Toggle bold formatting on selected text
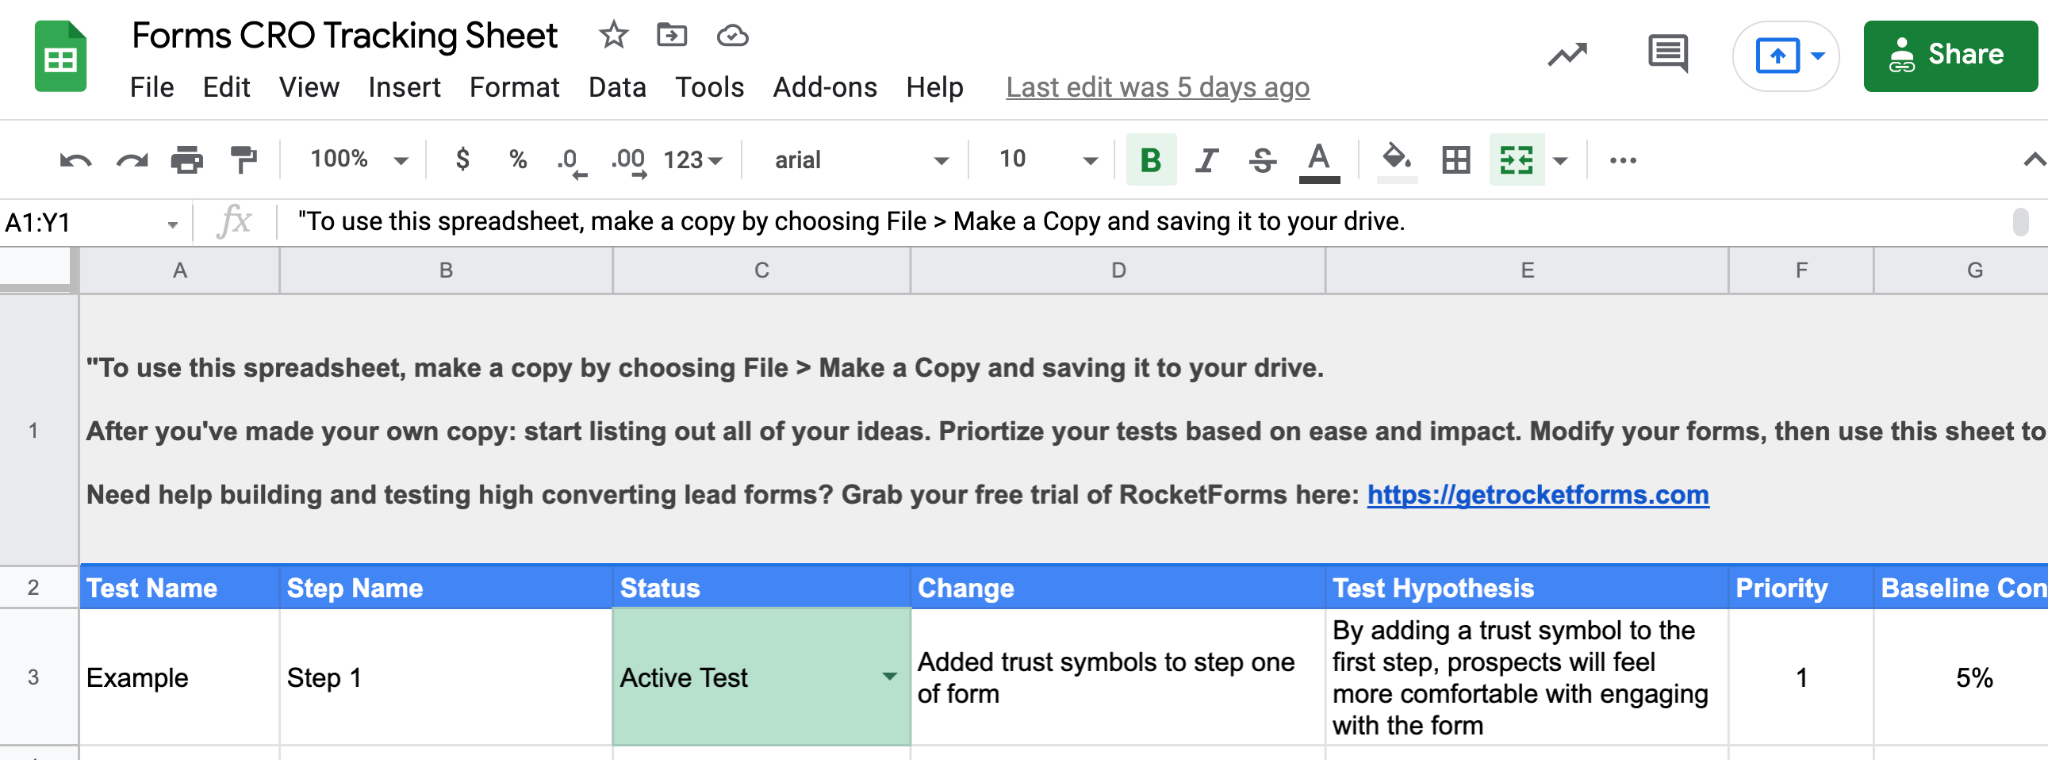Image resolution: width=2048 pixels, height=760 pixels. (x=1151, y=160)
